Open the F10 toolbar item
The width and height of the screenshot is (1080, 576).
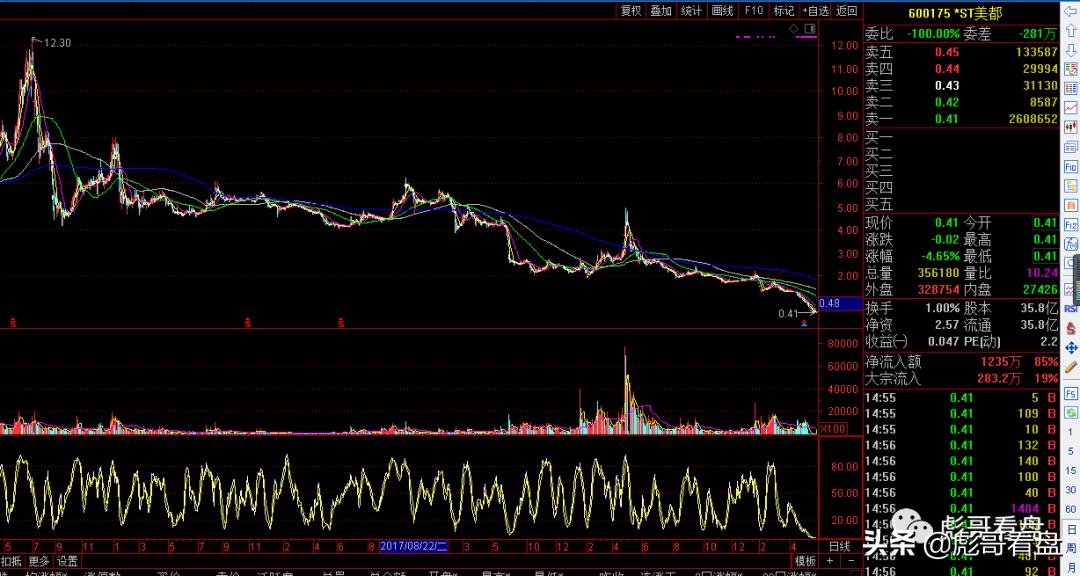coord(754,10)
